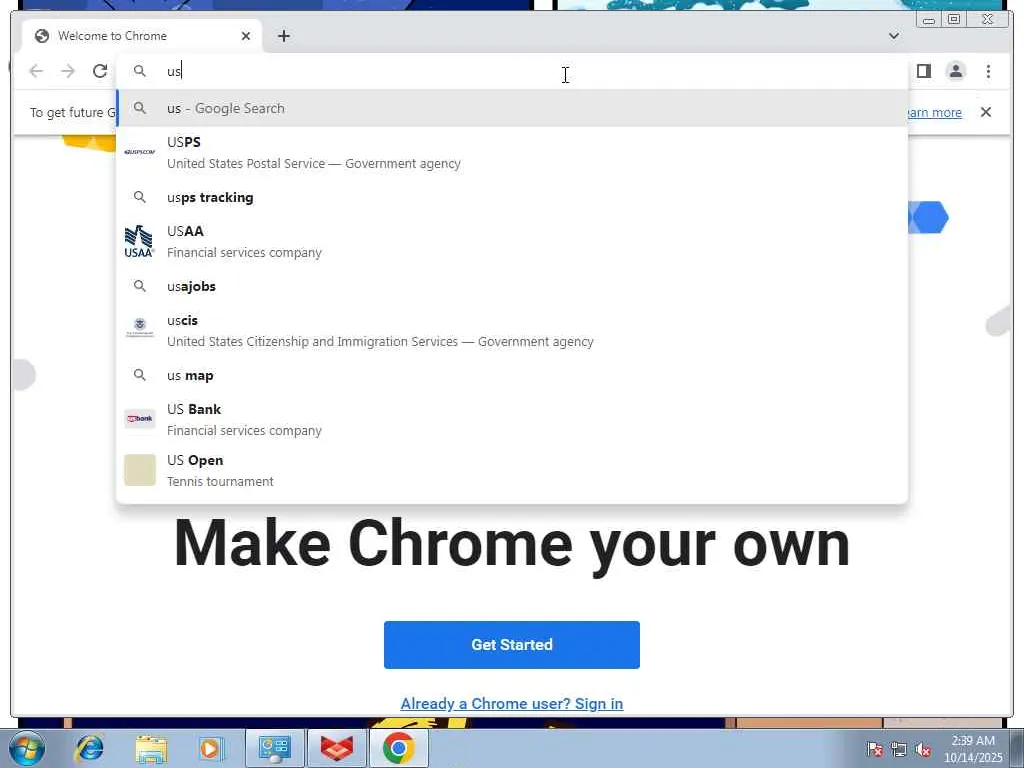Click the Get Started button
This screenshot has width=1024, height=768.
(x=512, y=645)
